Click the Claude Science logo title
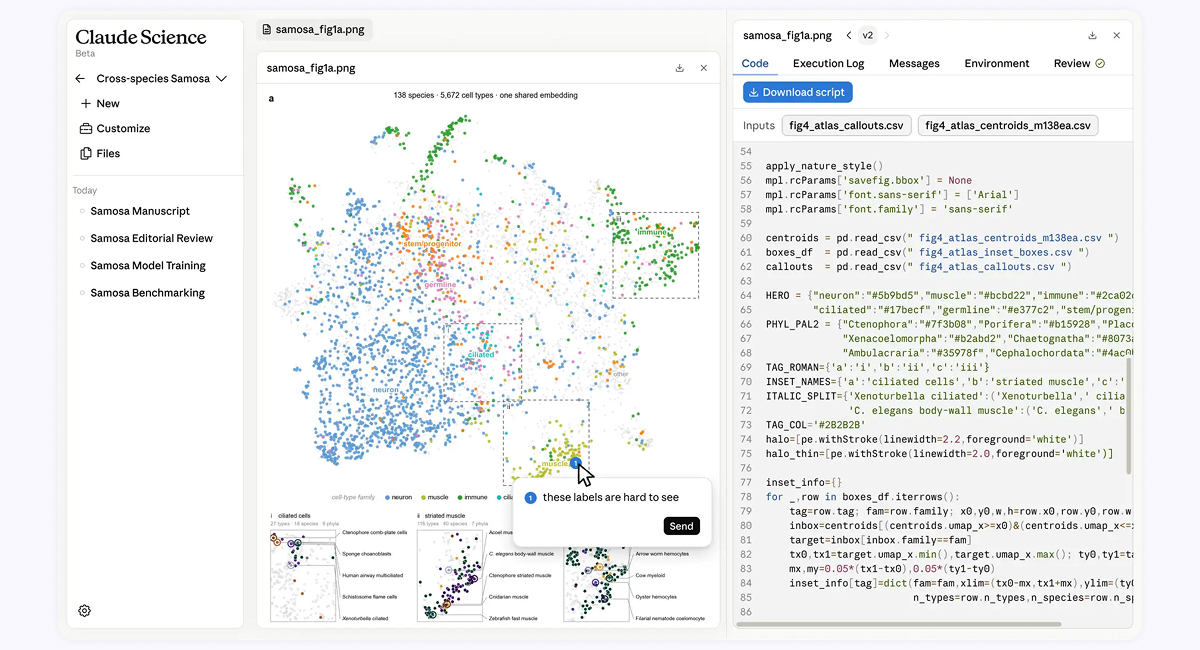The height and width of the screenshot is (650, 1200). [x=141, y=38]
